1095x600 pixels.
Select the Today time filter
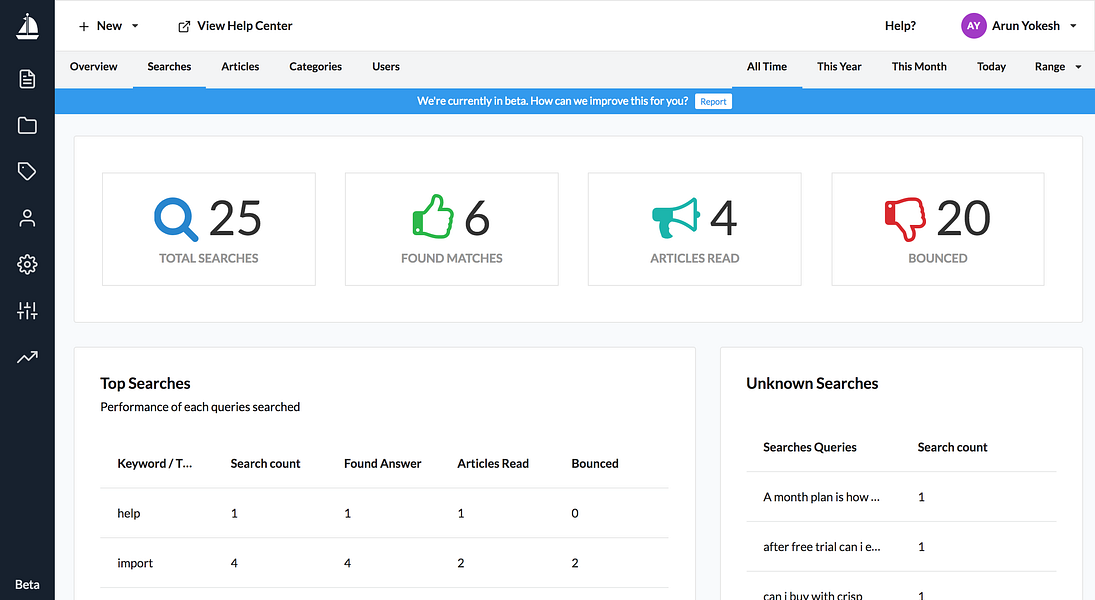click(x=991, y=66)
